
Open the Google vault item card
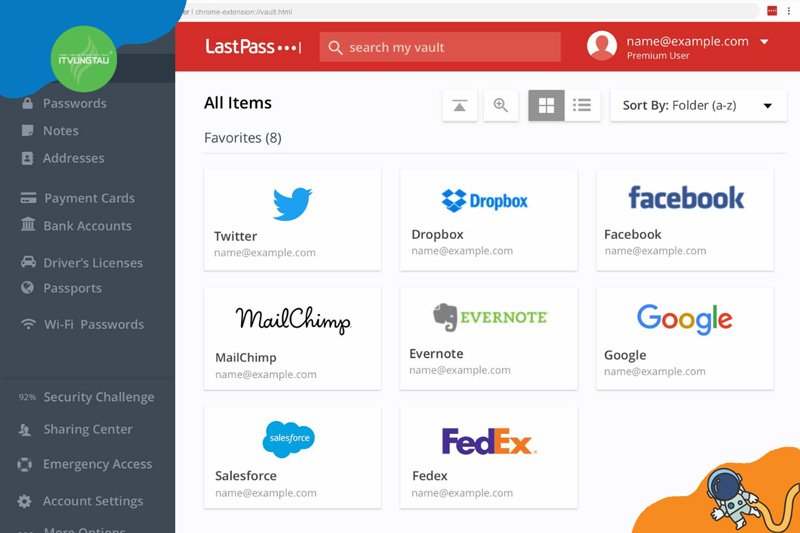[685, 339]
